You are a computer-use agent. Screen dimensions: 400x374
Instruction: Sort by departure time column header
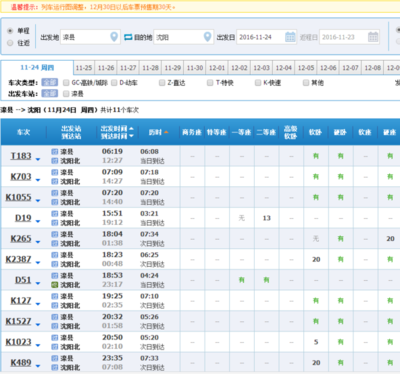click(x=117, y=128)
